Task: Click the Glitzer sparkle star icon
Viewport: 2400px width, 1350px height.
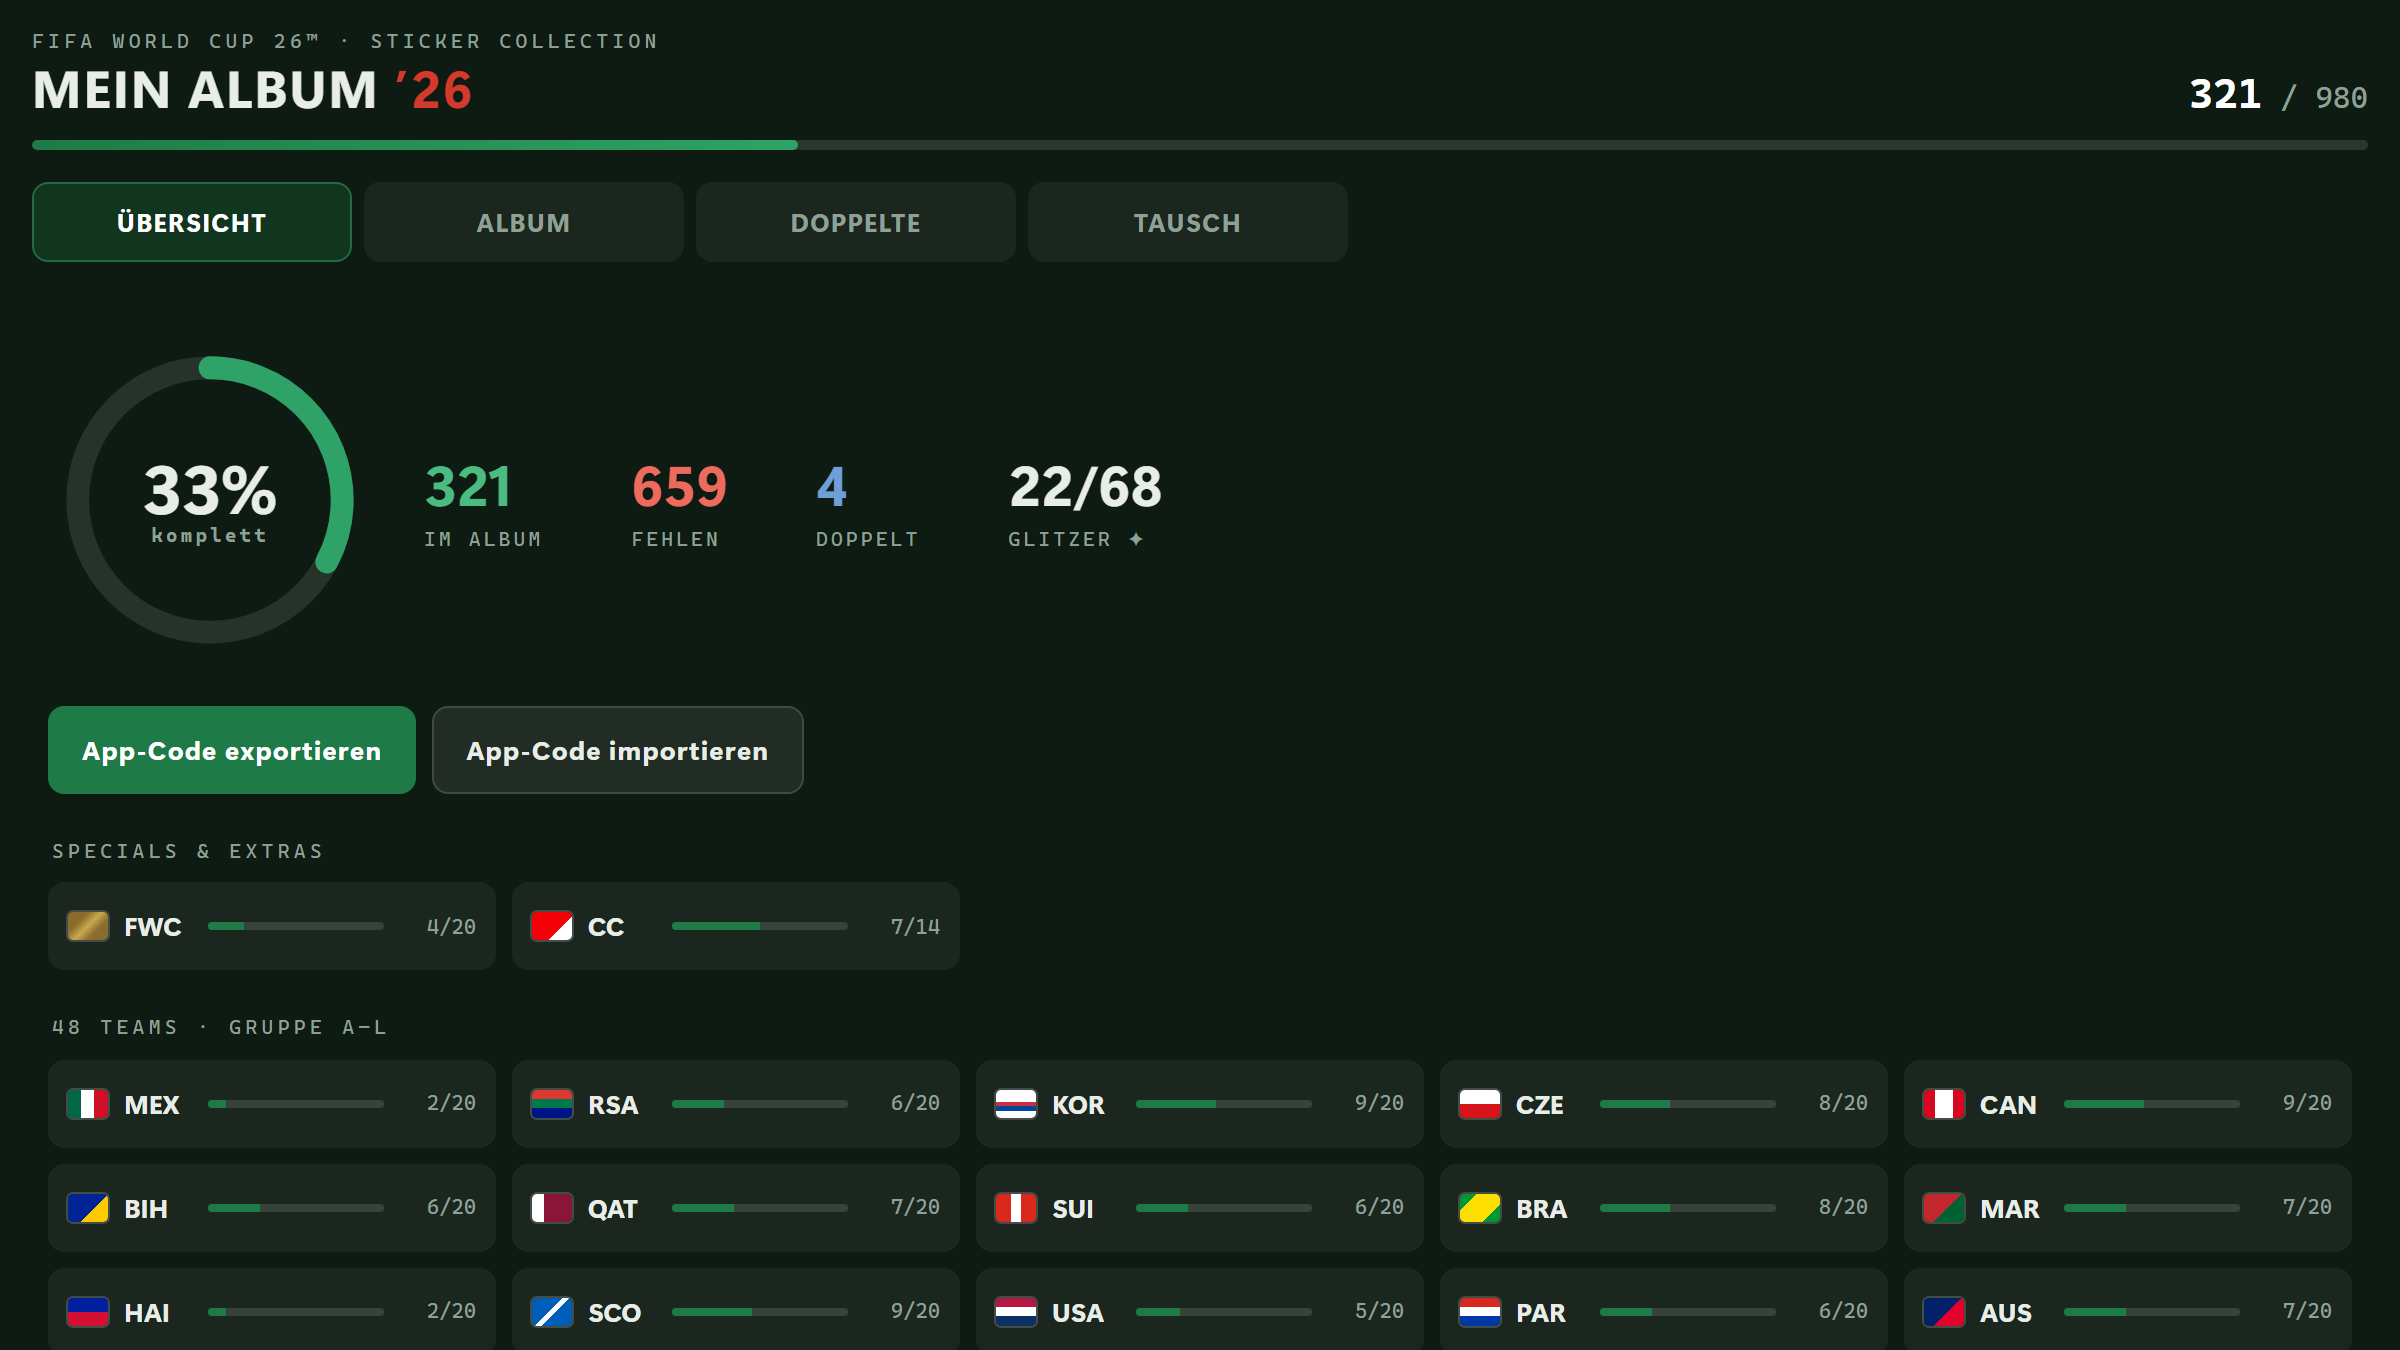Action: 1136,539
